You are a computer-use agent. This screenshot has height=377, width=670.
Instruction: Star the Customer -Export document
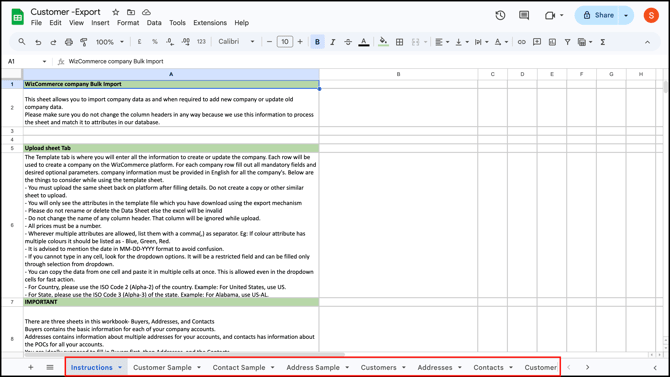tap(115, 12)
